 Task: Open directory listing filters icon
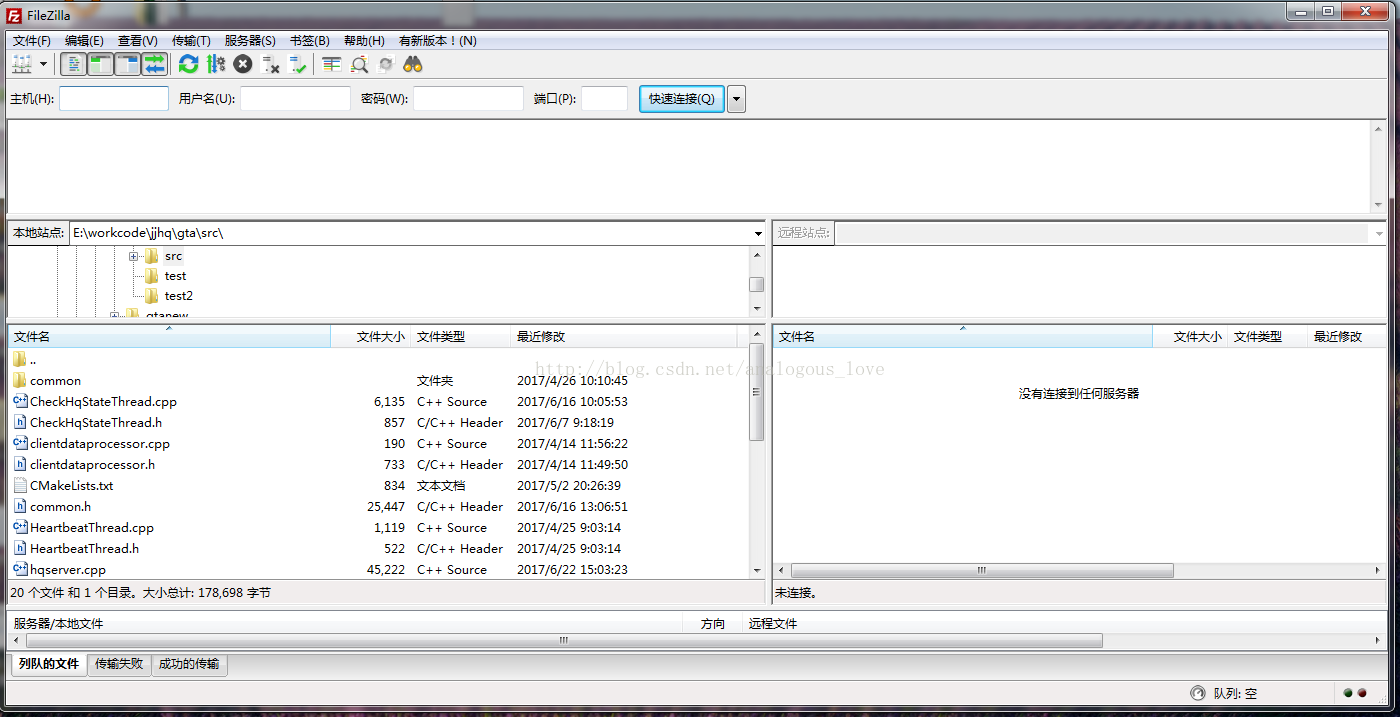click(332, 64)
